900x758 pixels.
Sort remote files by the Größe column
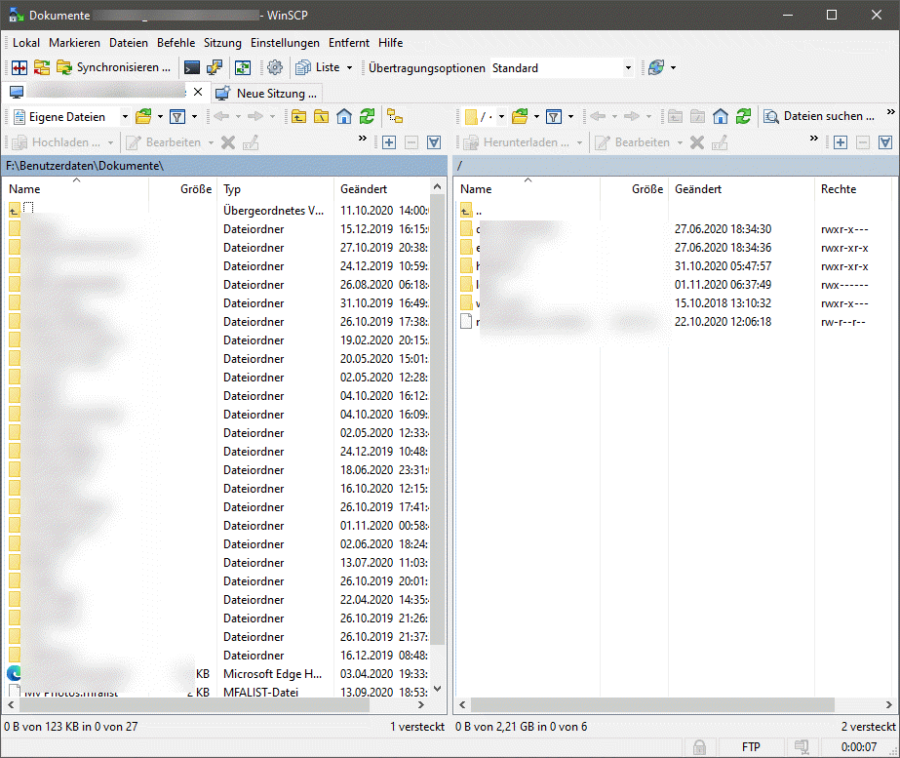[x=646, y=189]
